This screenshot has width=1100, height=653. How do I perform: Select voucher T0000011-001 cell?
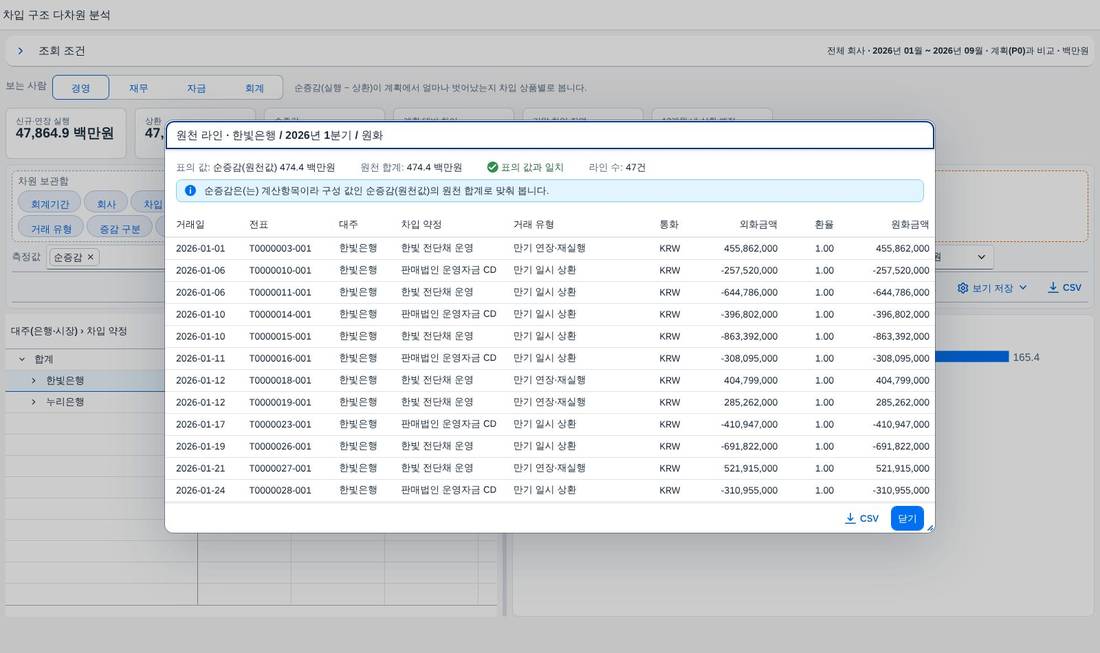pyautogui.click(x=280, y=292)
